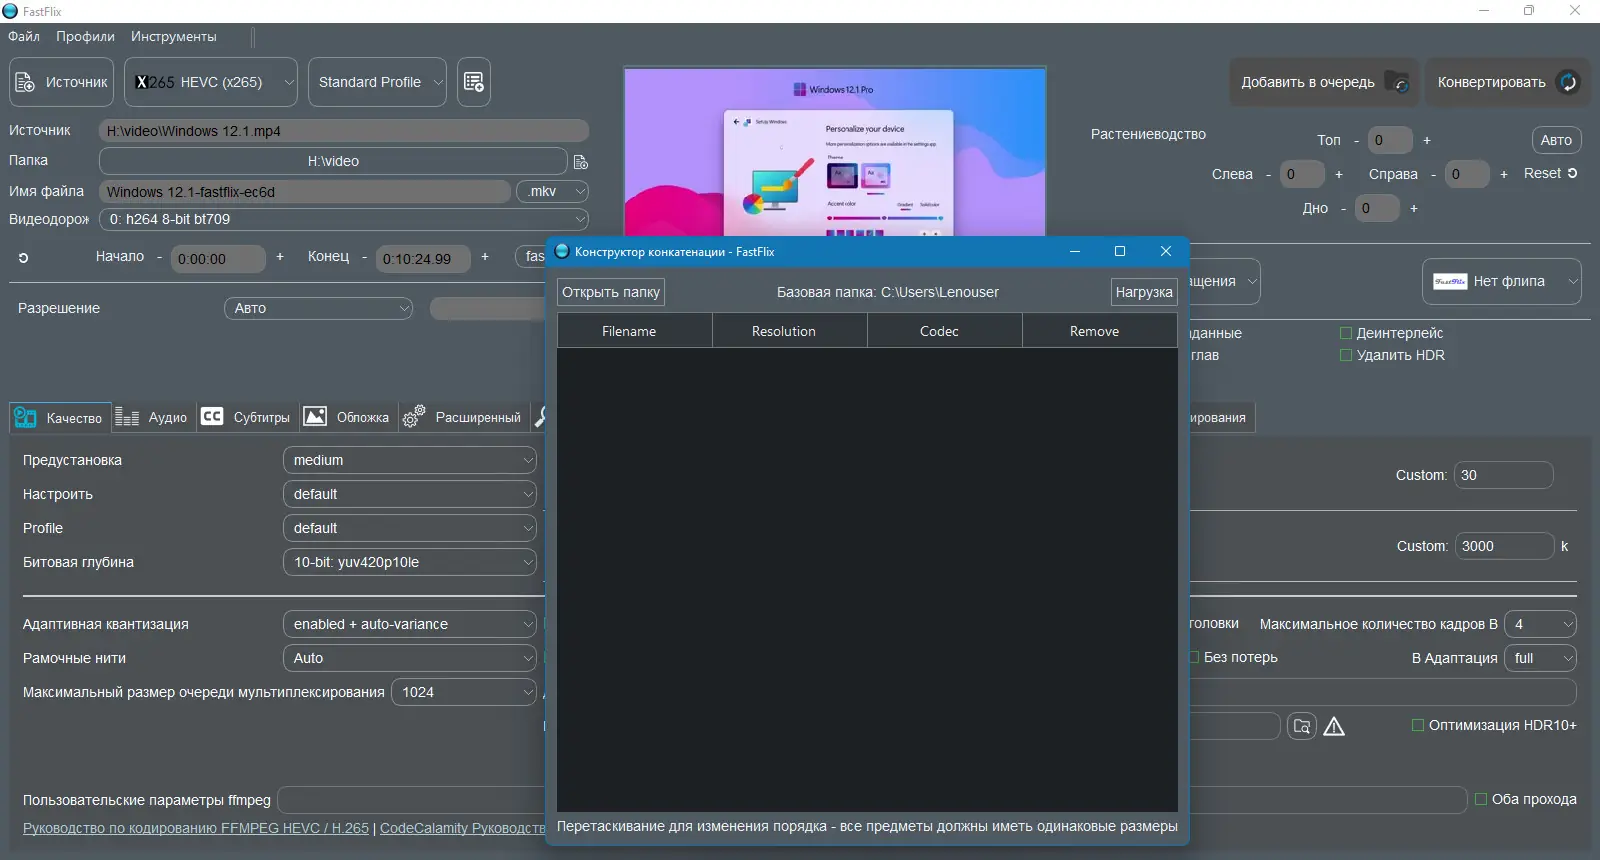This screenshot has height=860, width=1600.
Task: Enable the Удалить HDR checkbox
Action: pyautogui.click(x=1346, y=355)
